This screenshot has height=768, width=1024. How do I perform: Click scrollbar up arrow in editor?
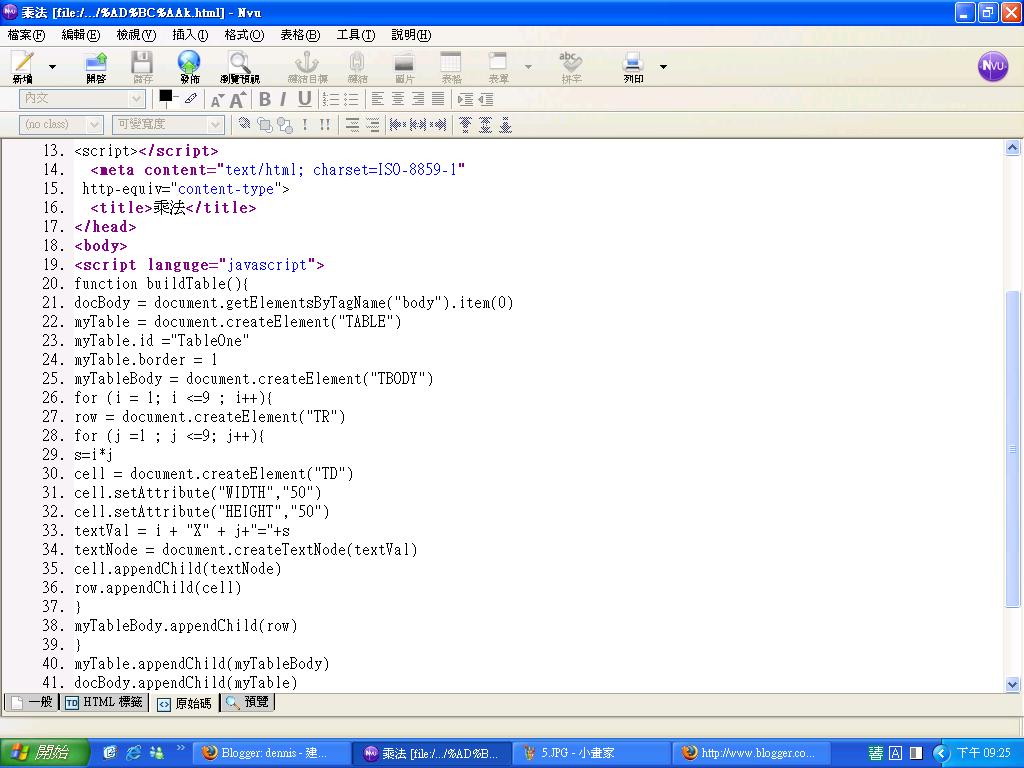[x=1012, y=148]
